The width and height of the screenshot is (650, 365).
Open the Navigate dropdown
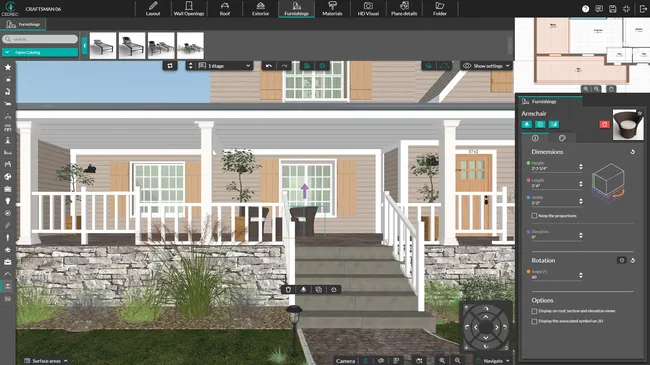(x=492, y=361)
